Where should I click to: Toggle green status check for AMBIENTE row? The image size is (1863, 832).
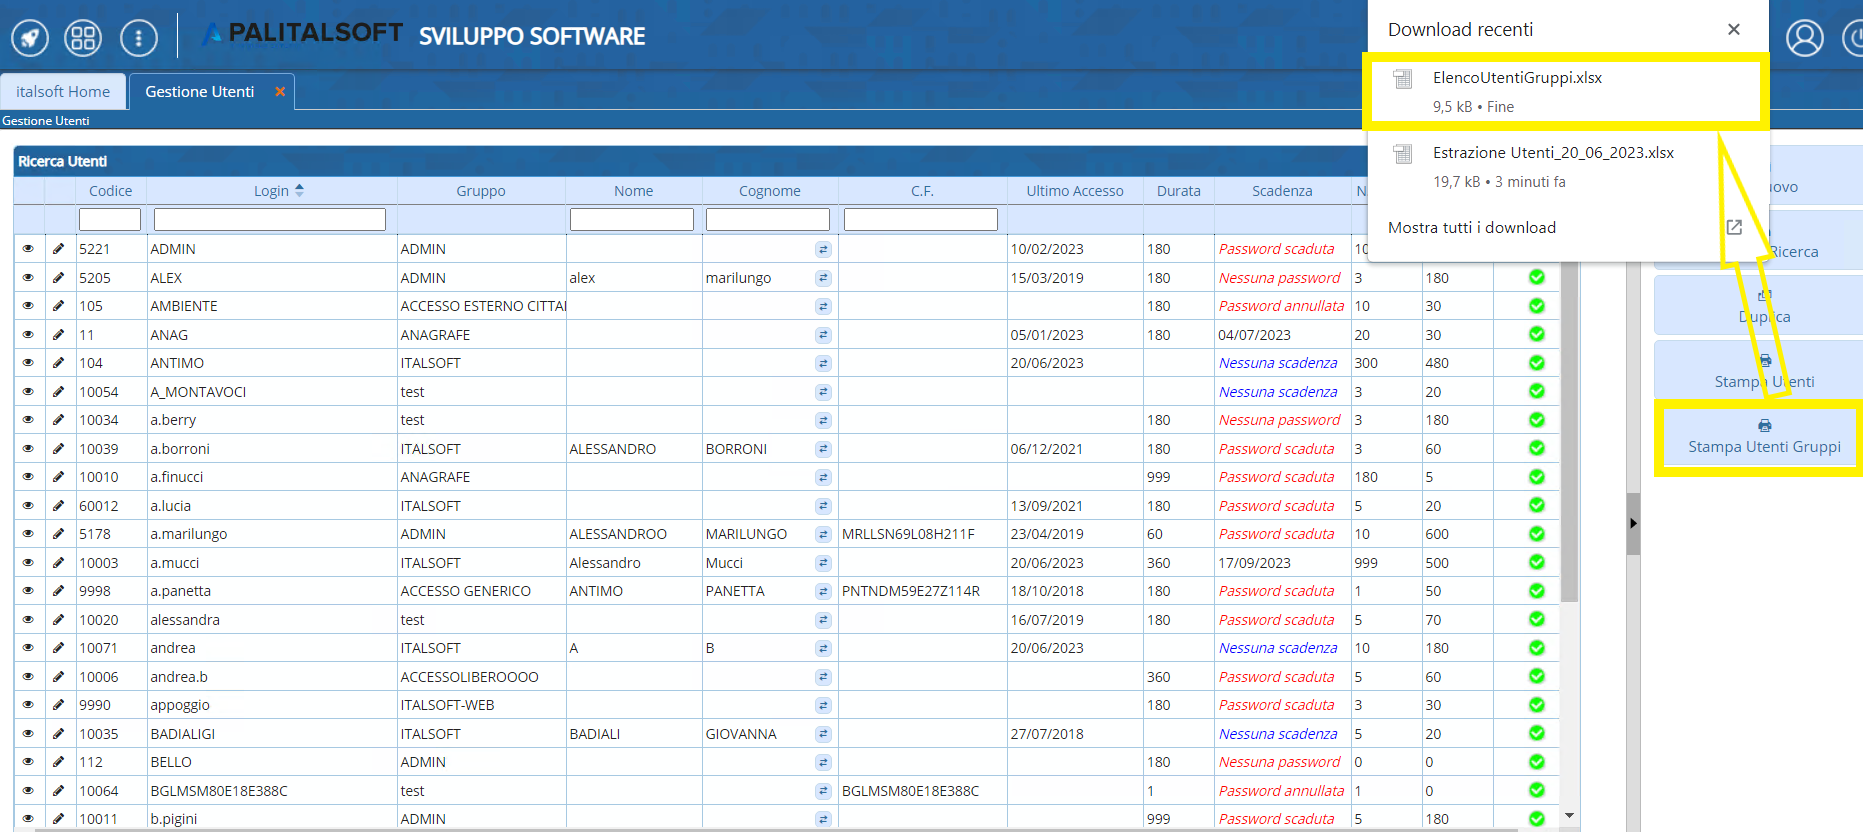(x=1536, y=306)
